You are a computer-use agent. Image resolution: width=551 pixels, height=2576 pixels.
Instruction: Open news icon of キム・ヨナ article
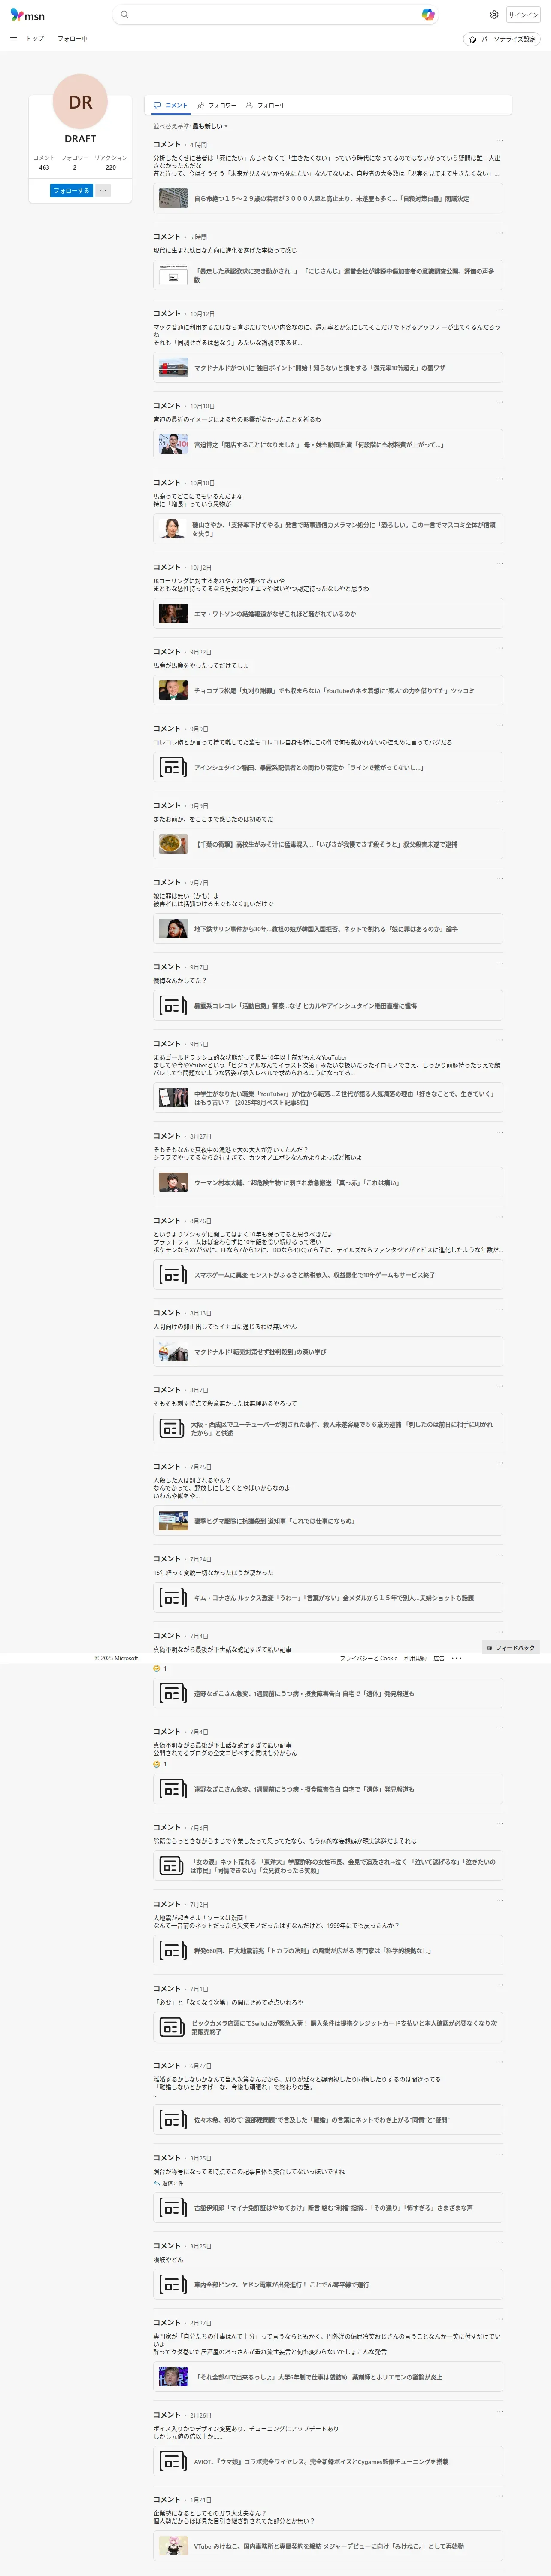pos(173,1598)
